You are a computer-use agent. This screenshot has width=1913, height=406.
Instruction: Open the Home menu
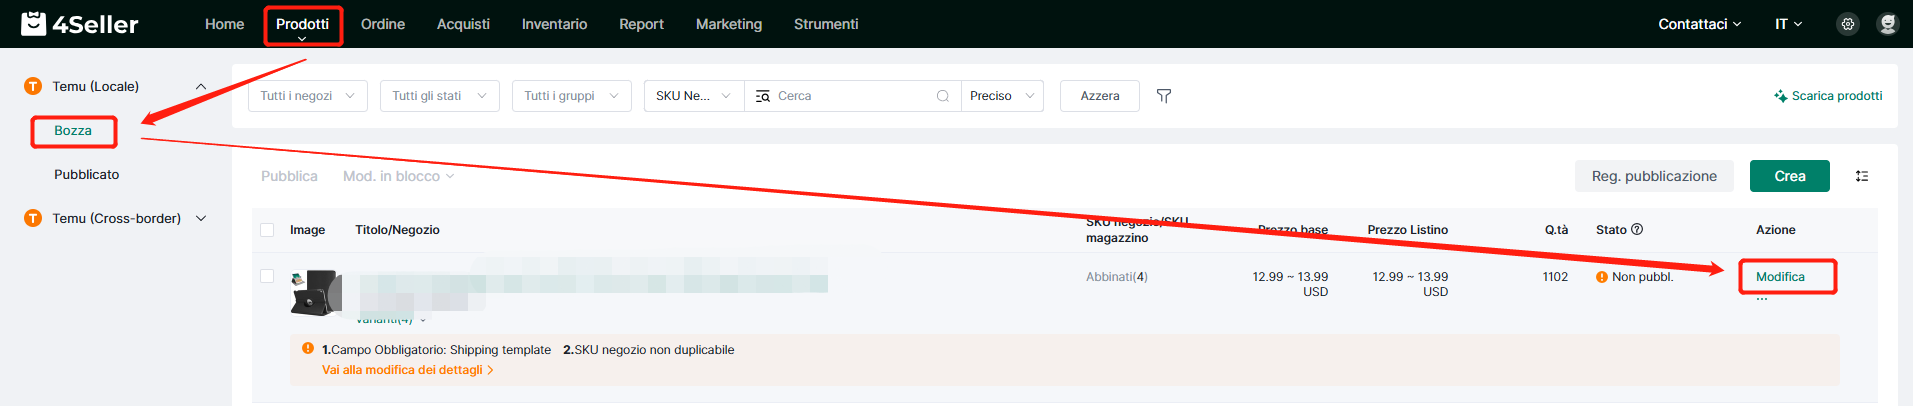[x=224, y=24]
